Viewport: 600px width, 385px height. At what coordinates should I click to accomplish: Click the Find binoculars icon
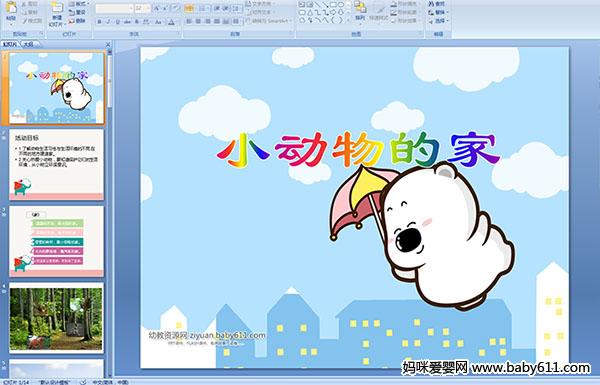[437, 4]
